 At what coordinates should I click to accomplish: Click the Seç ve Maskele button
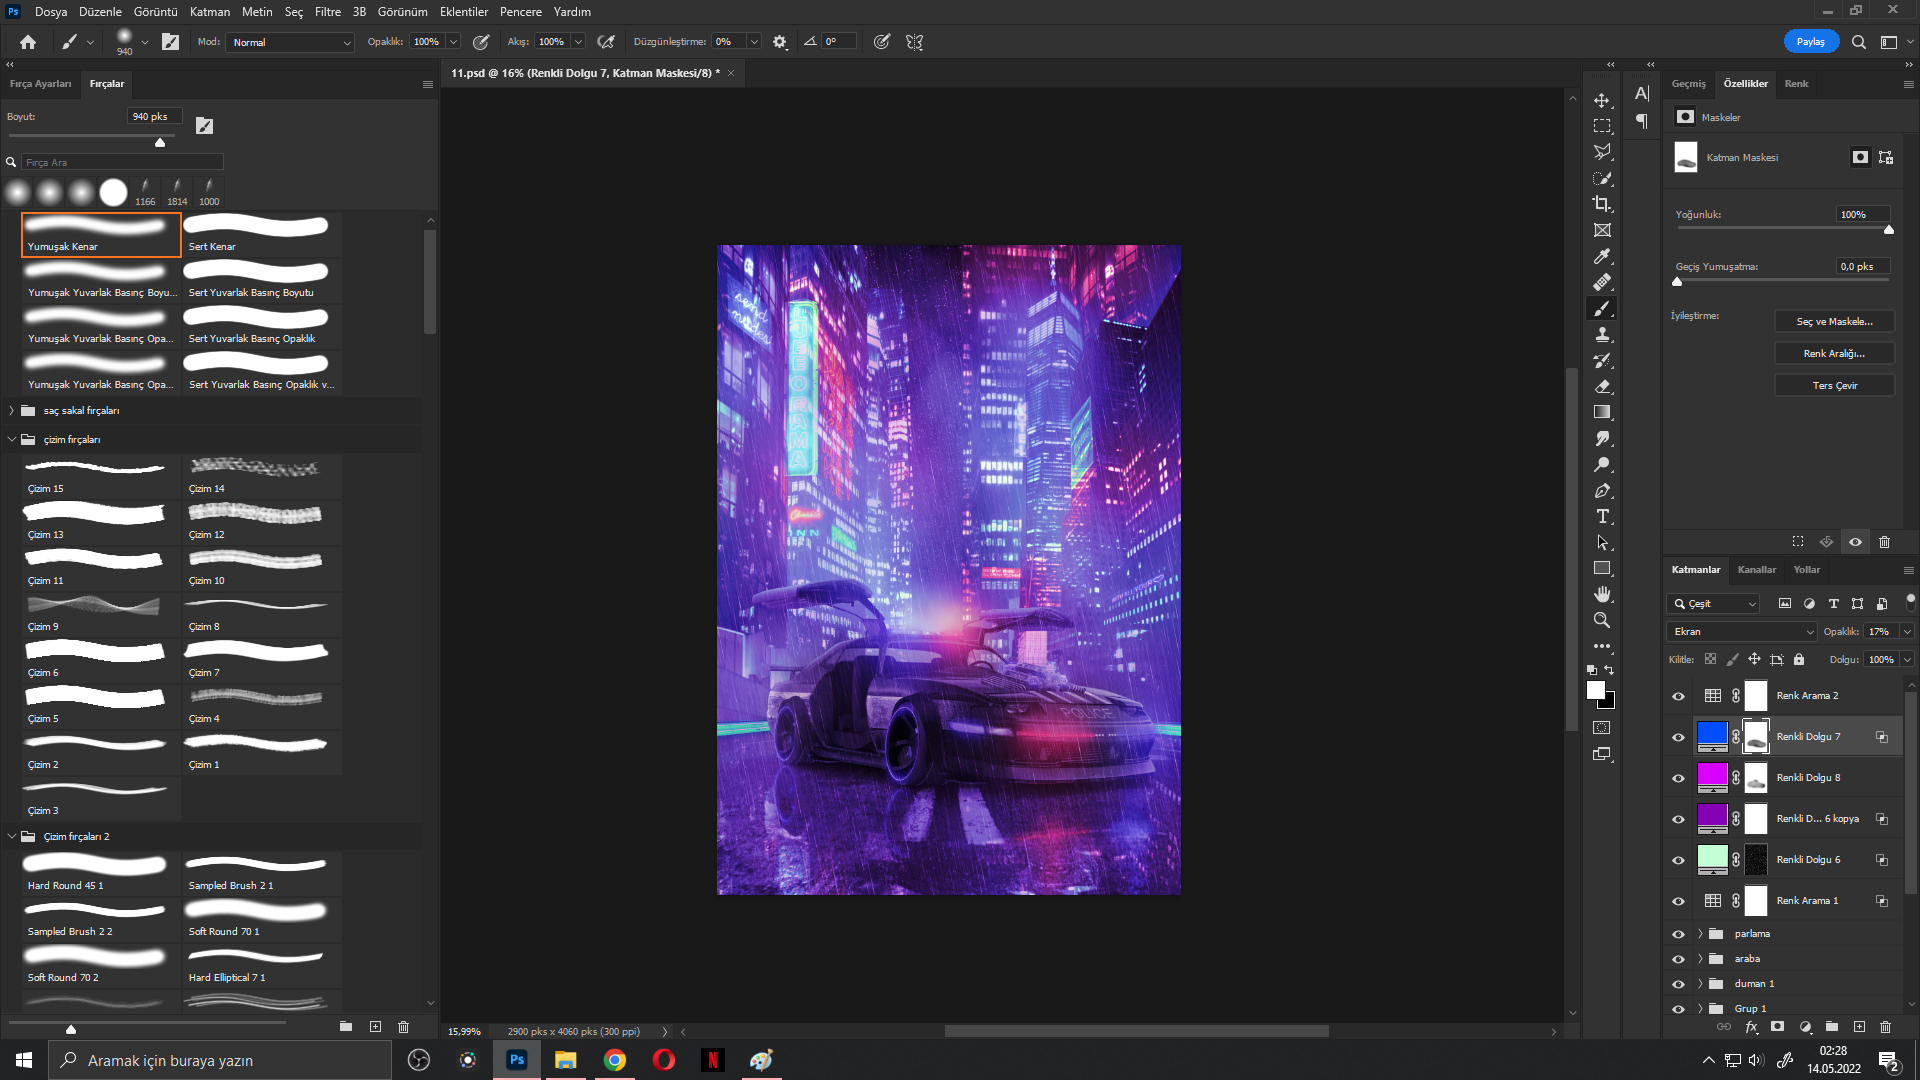click(1835, 322)
